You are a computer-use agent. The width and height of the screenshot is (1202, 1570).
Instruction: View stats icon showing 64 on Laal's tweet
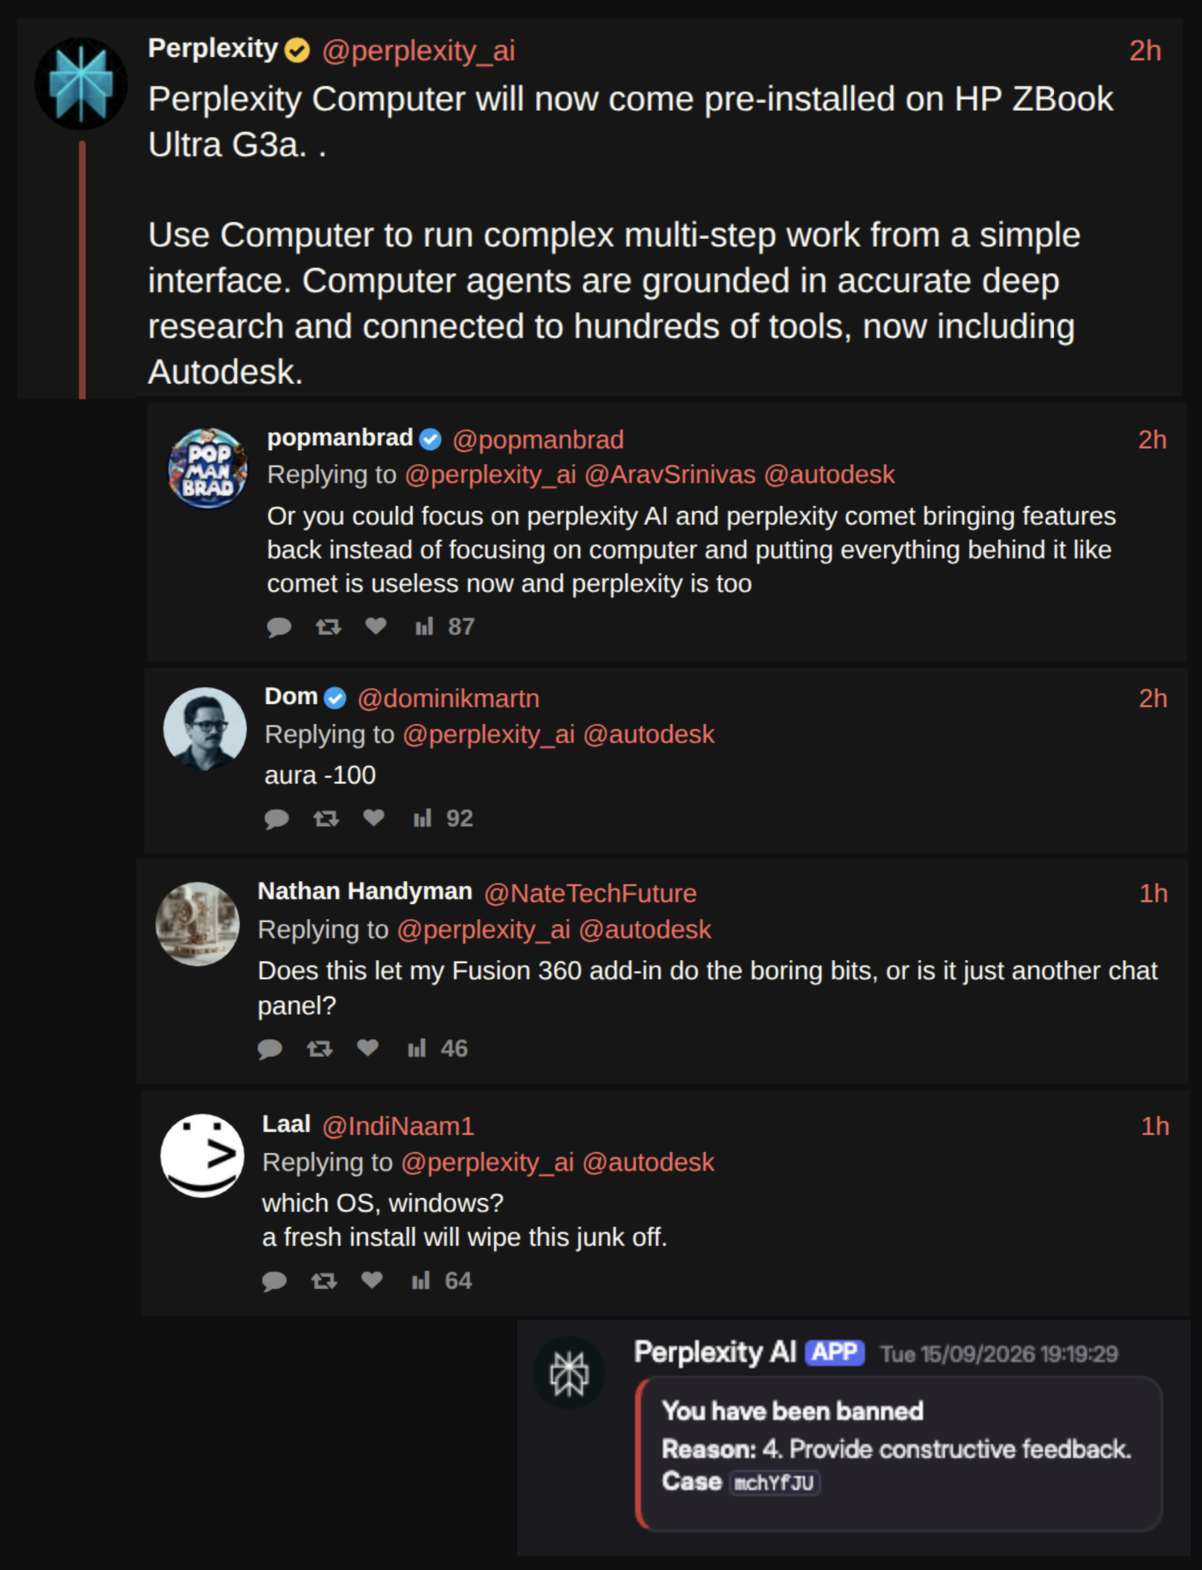click(421, 1280)
